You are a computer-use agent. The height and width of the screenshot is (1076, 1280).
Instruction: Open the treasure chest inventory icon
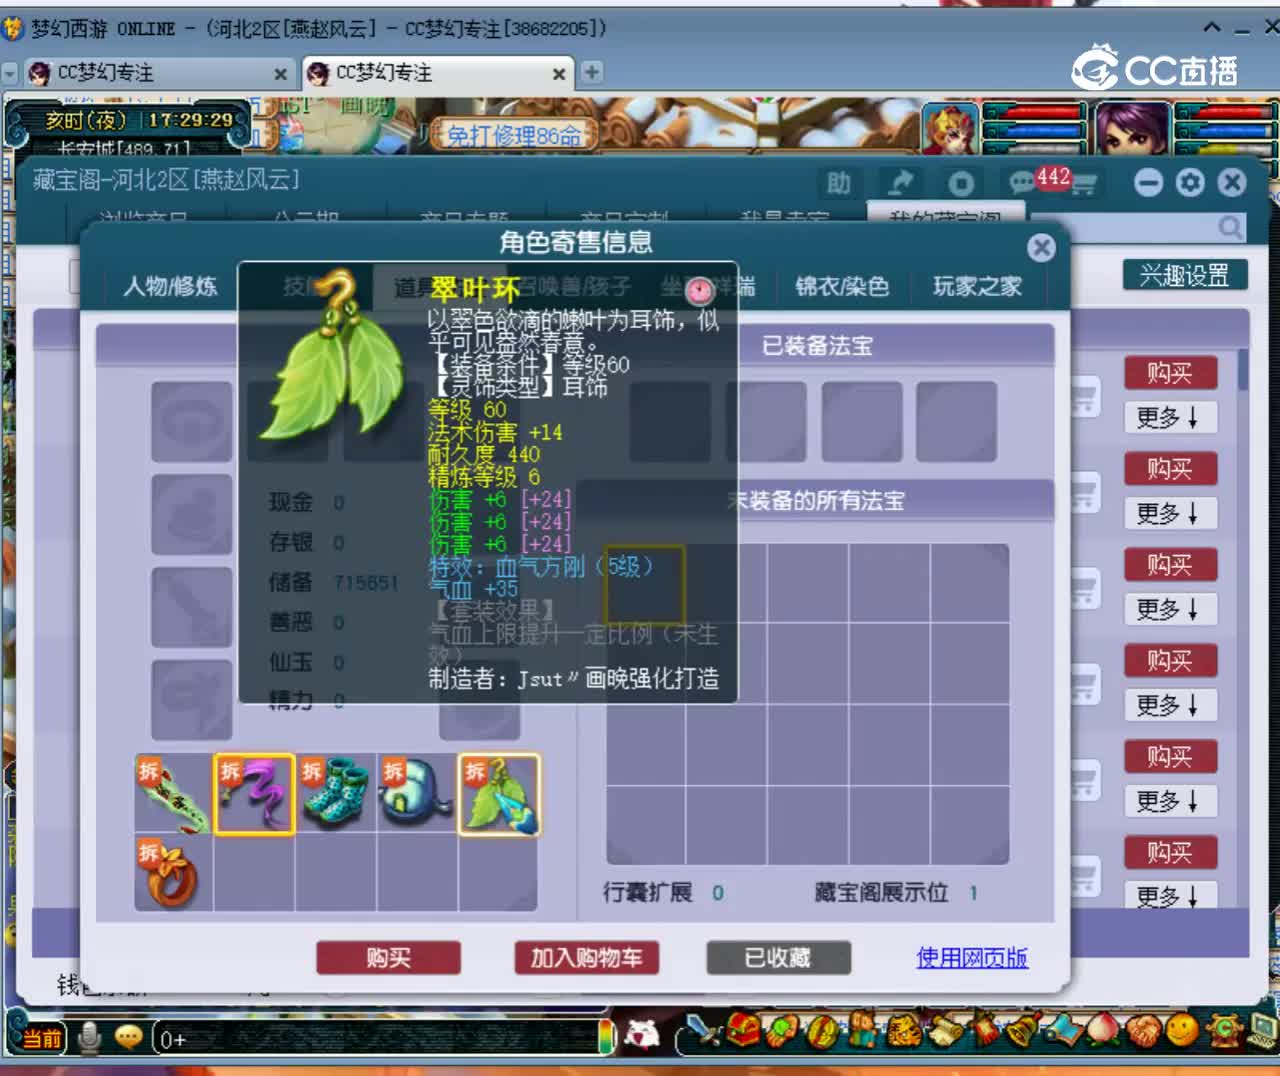pyautogui.click(x=742, y=1031)
